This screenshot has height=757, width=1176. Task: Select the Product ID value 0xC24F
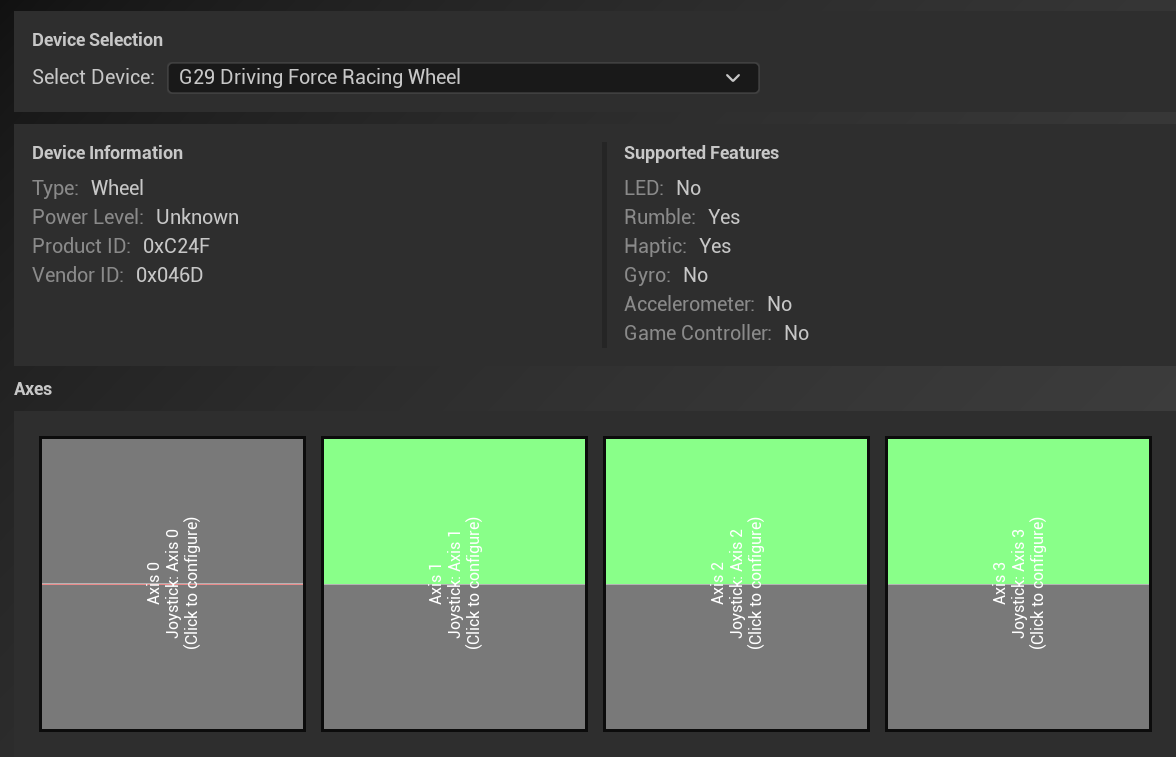click(x=176, y=246)
